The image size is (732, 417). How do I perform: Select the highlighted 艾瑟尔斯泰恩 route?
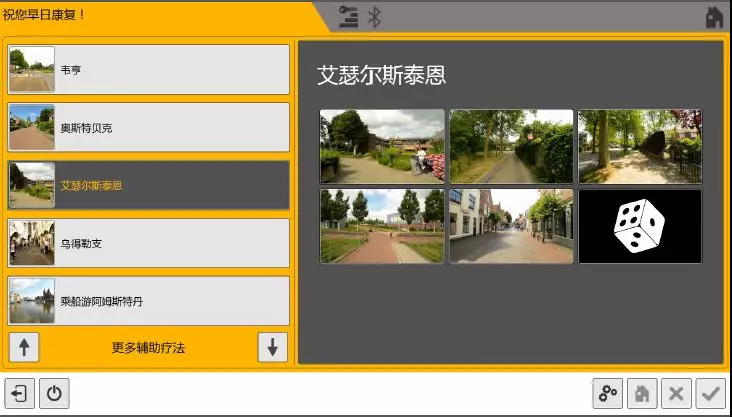click(148, 185)
